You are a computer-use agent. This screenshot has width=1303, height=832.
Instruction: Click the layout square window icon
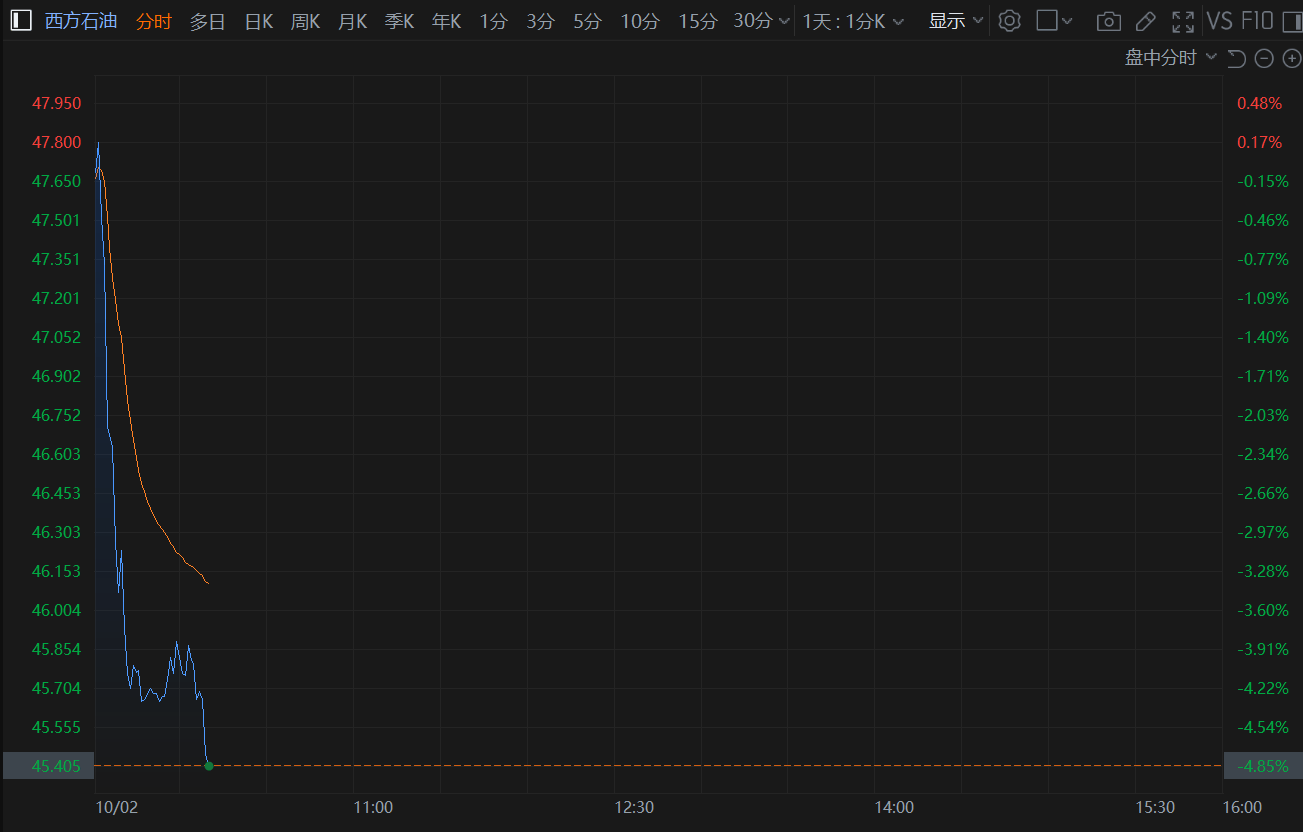point(1047,21)
